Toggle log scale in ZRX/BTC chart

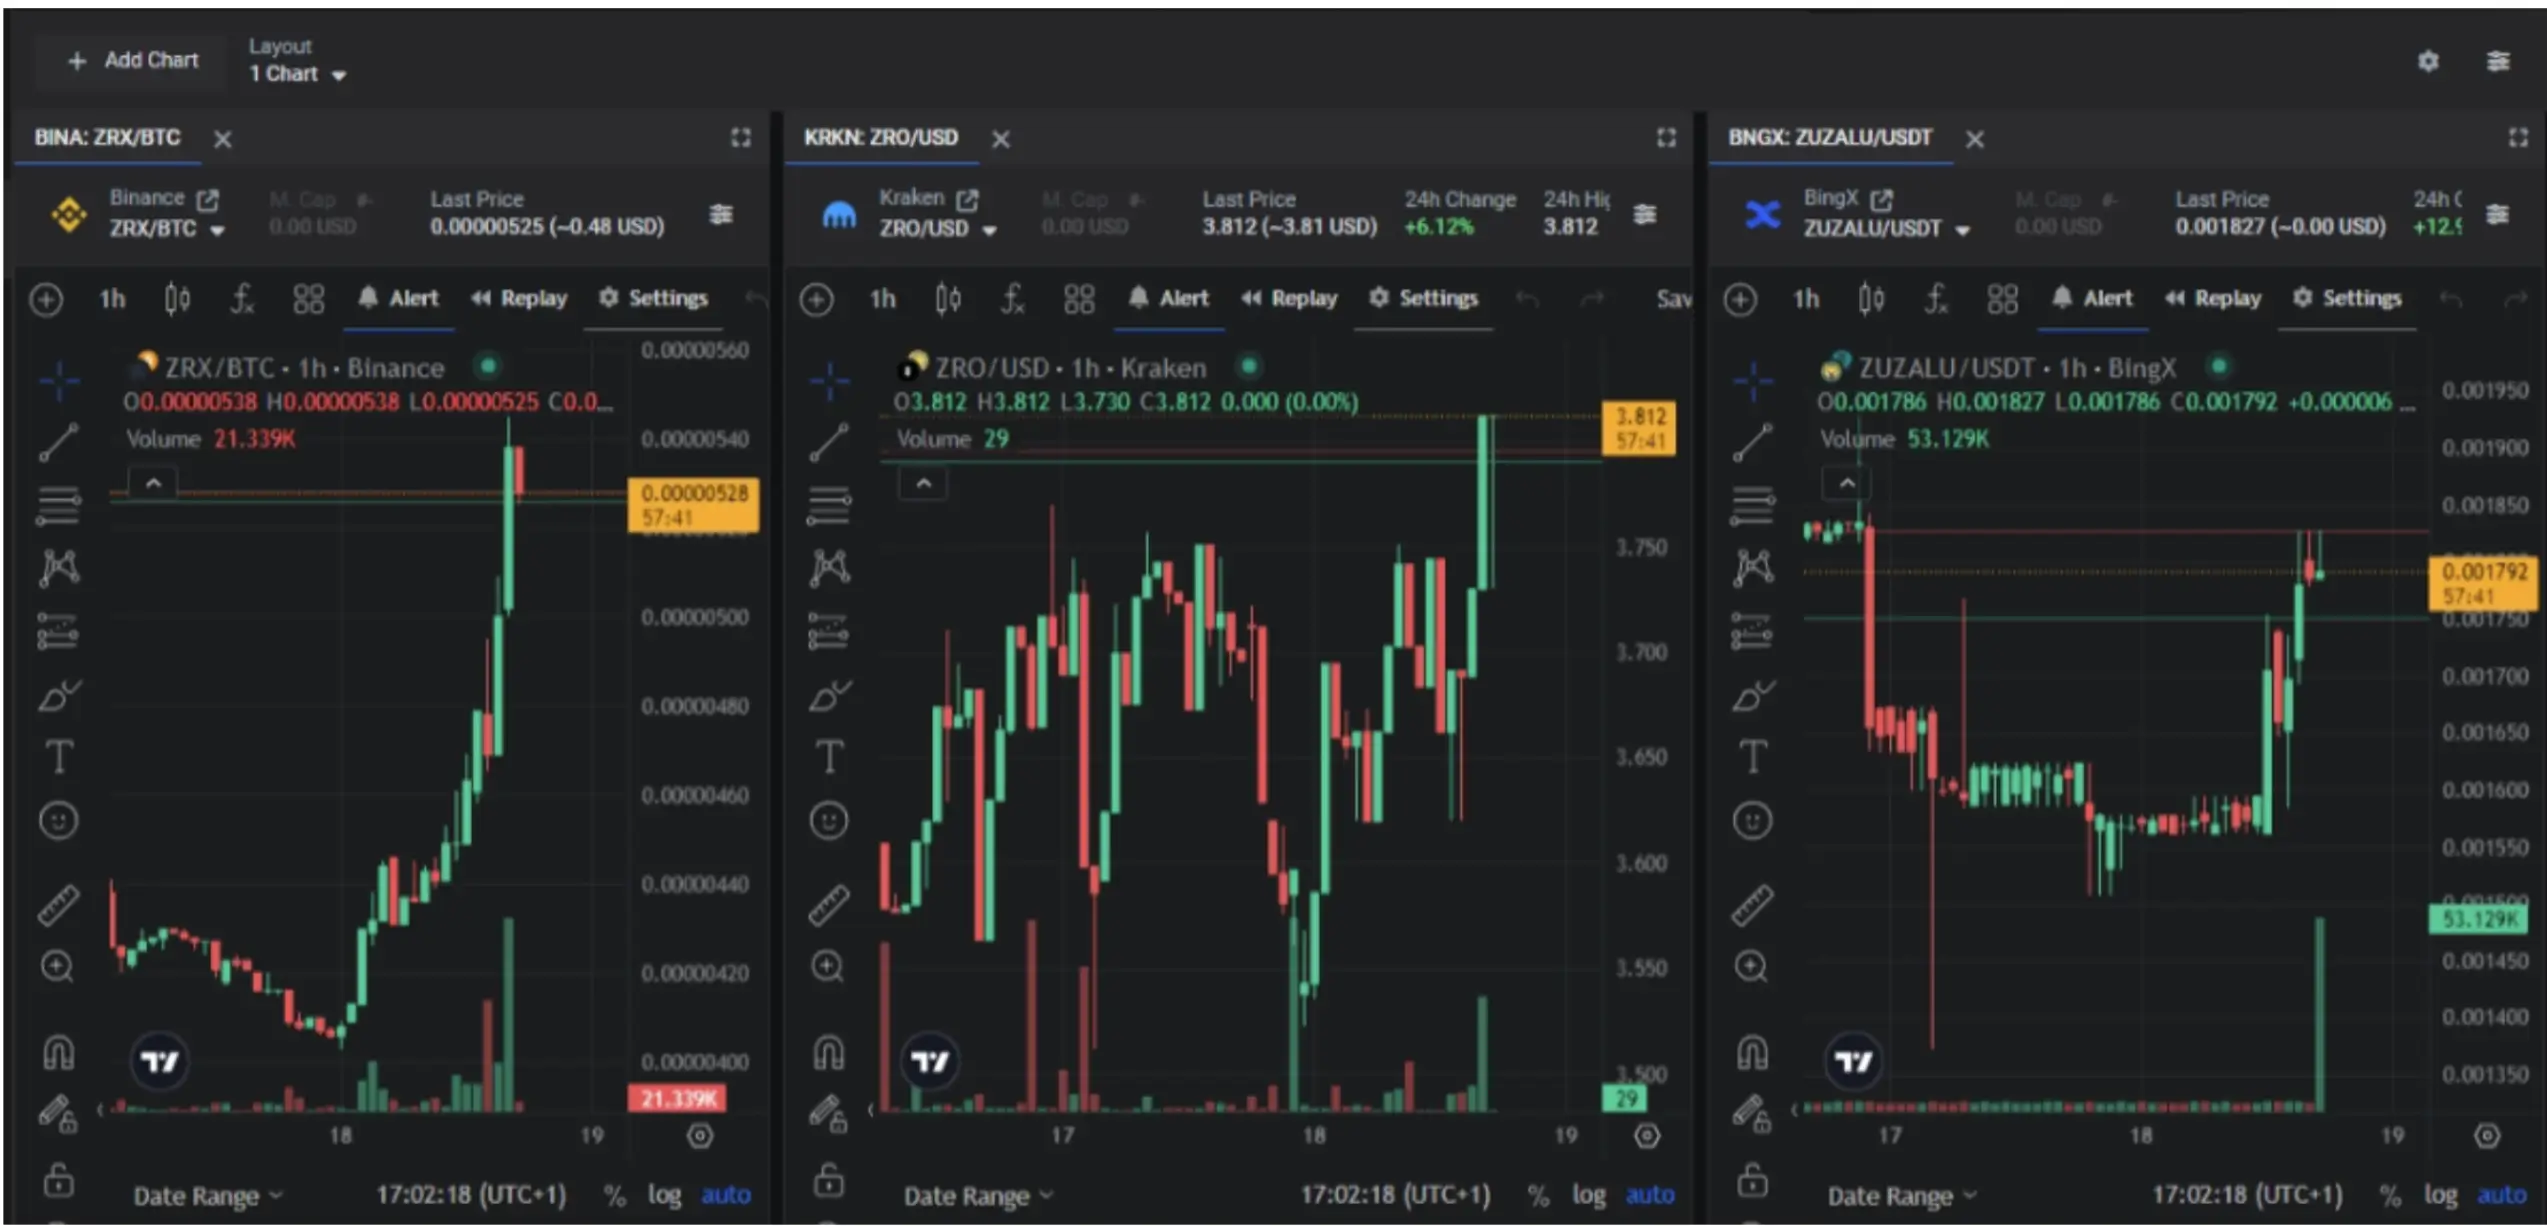tap(664, 1195)
